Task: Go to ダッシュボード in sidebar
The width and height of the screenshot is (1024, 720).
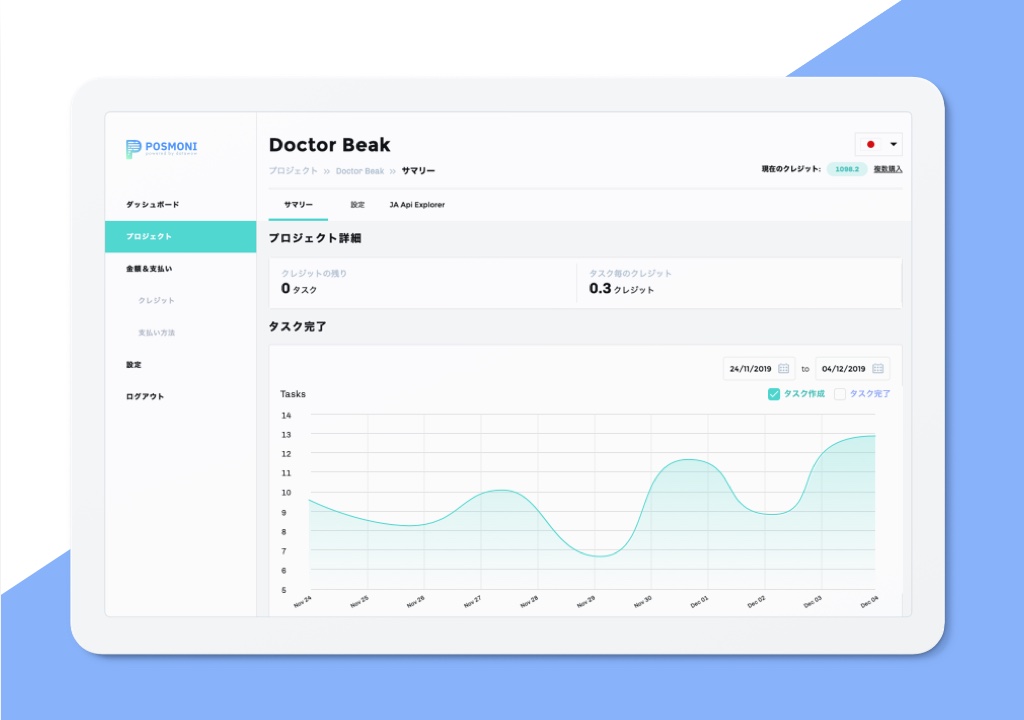Action: [152, 205]
